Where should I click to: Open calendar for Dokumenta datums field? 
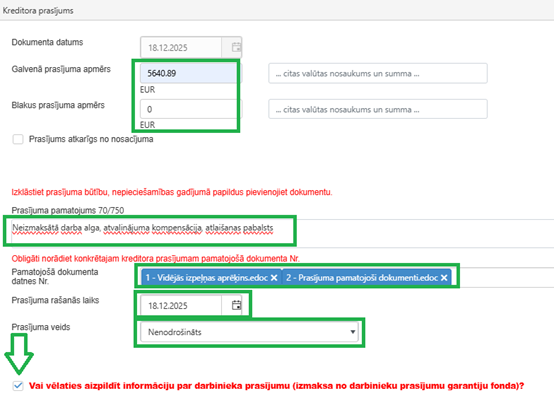click(x=236, y=47)
